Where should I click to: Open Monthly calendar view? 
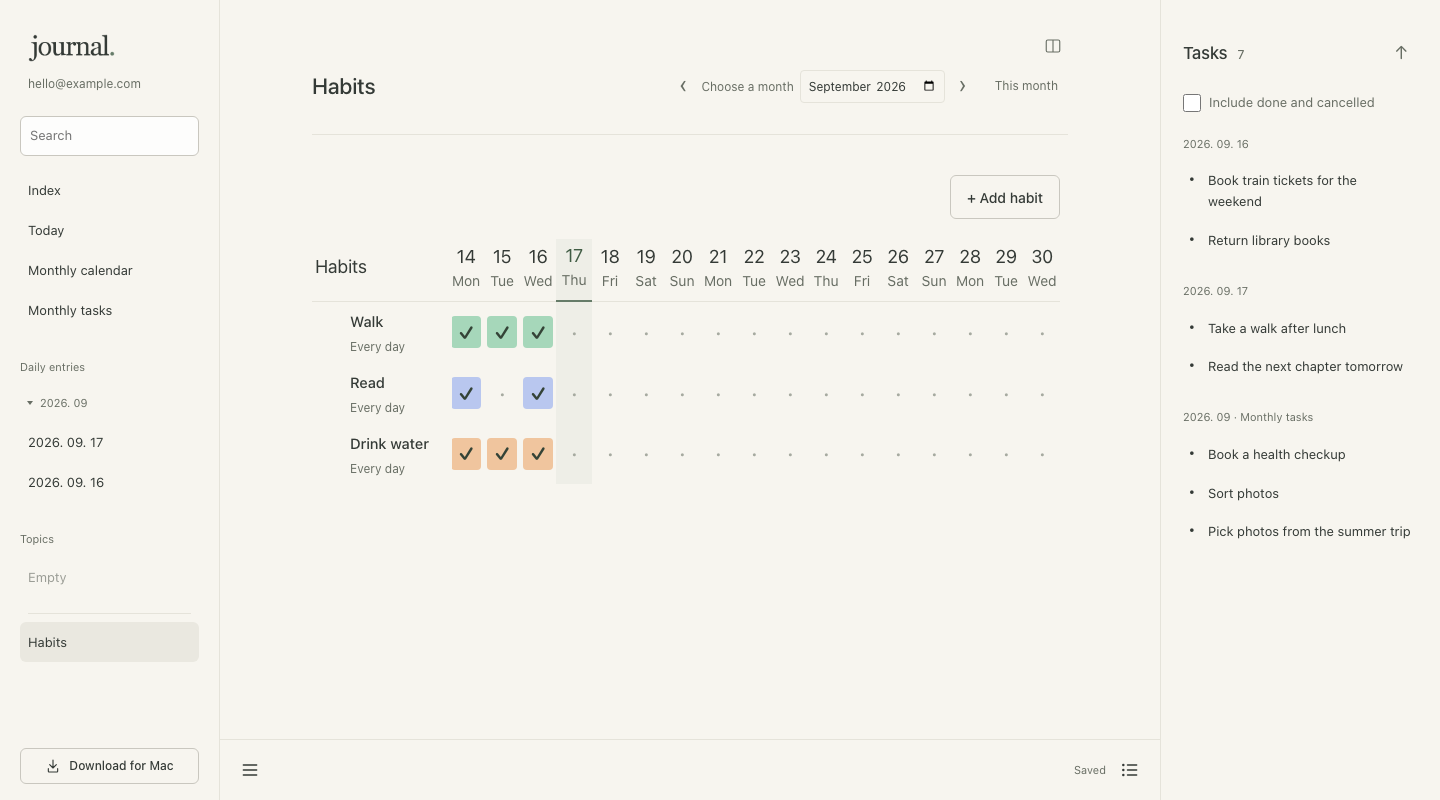[x=109, y=270]
